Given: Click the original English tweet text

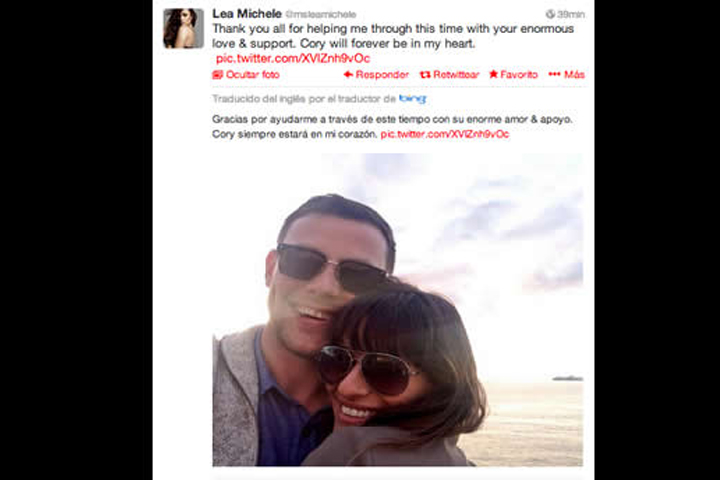Looking at the screenshot, I should tap(393, 36).
